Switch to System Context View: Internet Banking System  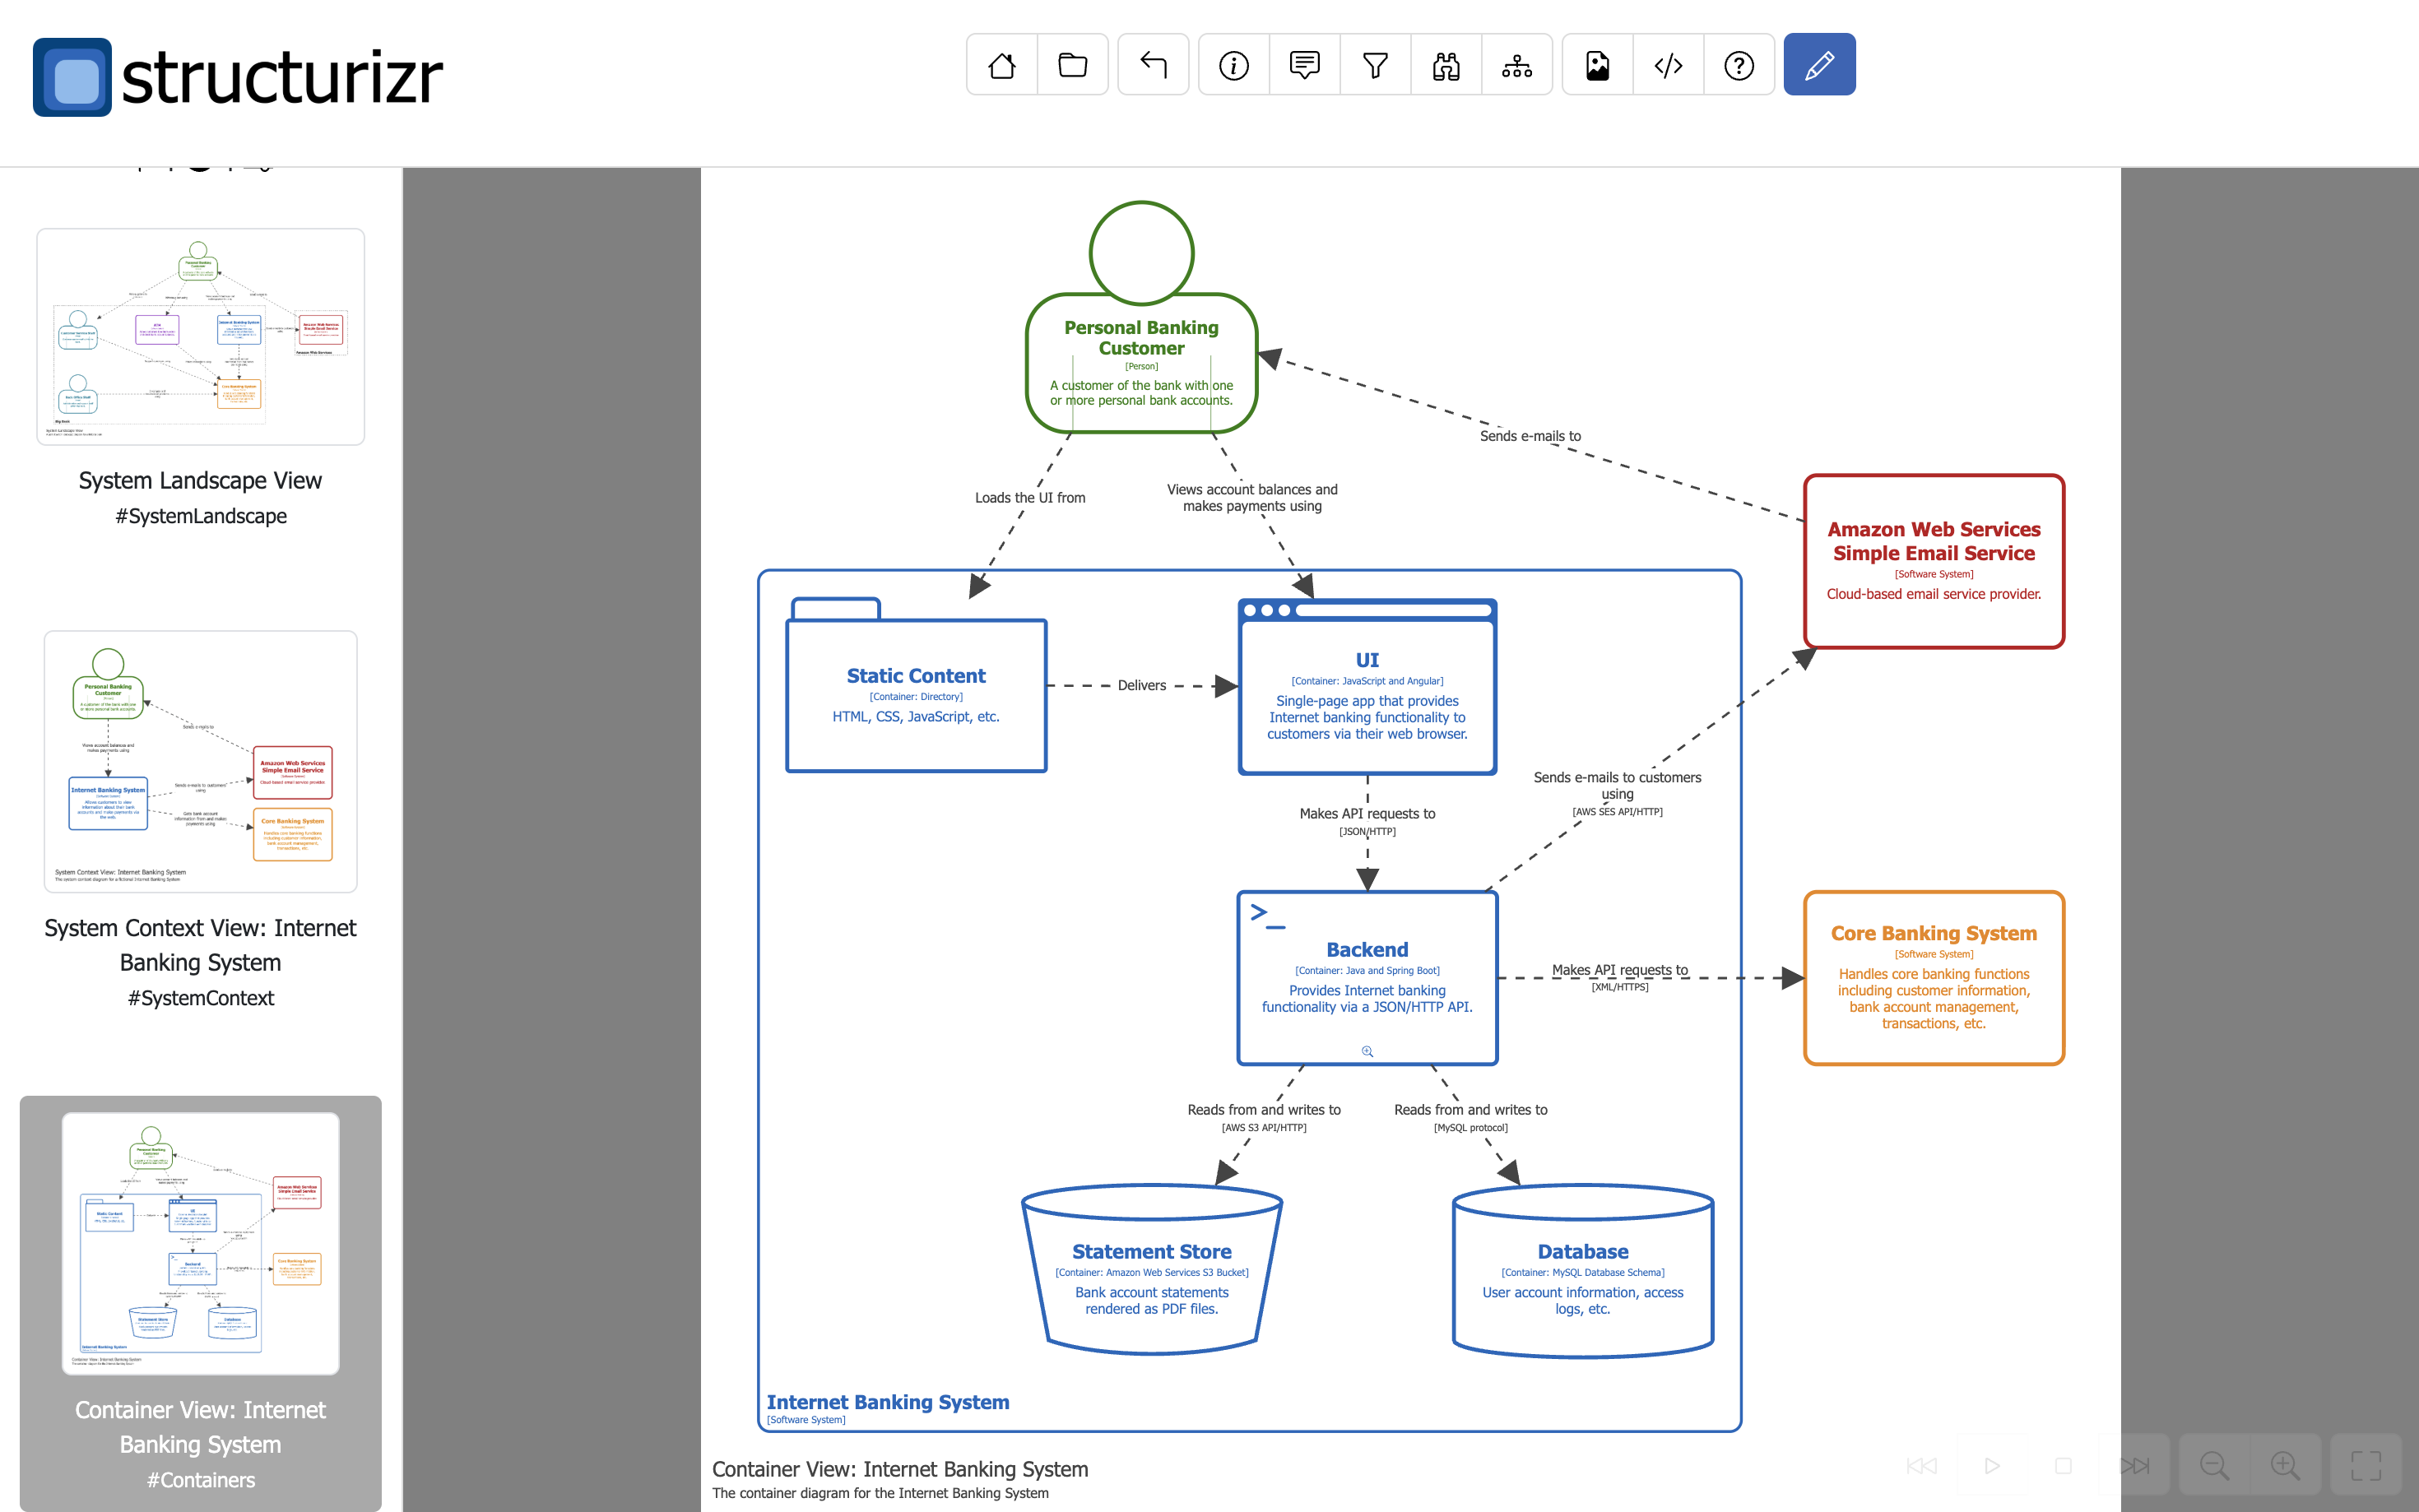(x=200, y=763)
